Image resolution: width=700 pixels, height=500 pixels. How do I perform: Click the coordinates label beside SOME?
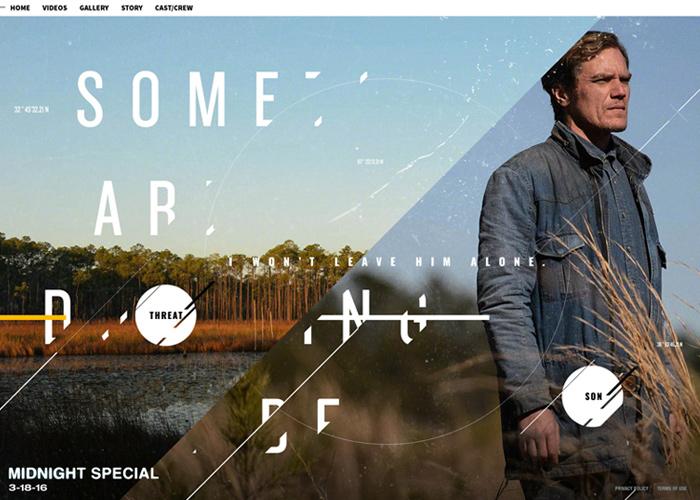(31, 109)
